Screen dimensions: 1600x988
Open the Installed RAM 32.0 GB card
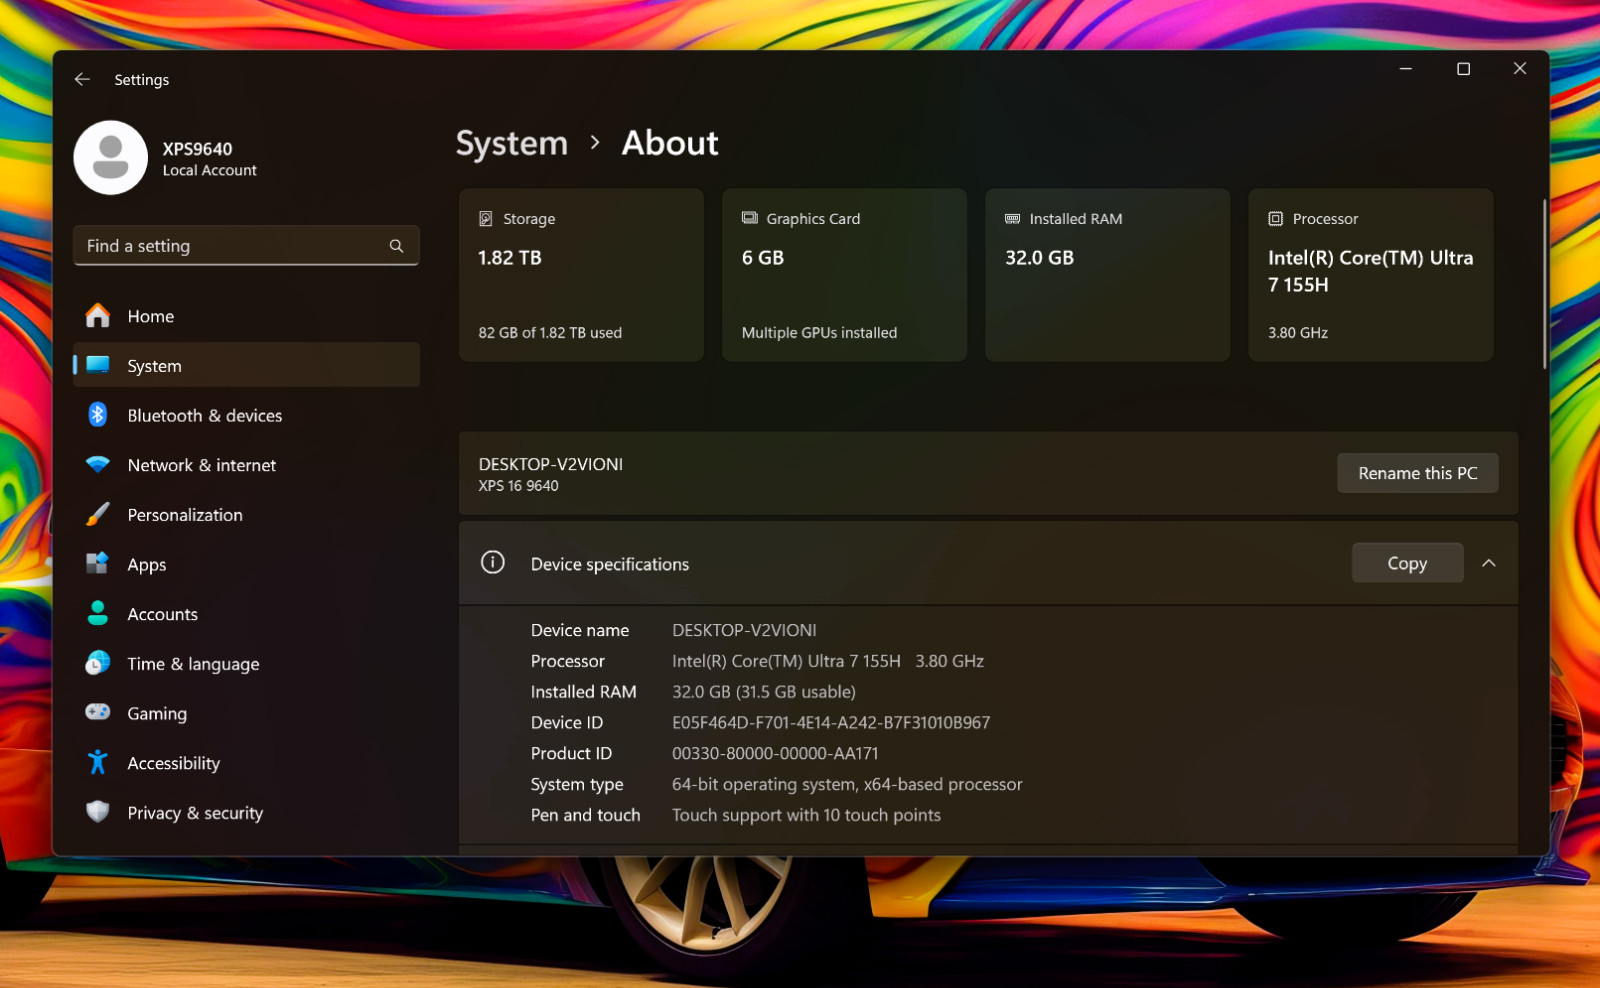(x=1107, y=275)
